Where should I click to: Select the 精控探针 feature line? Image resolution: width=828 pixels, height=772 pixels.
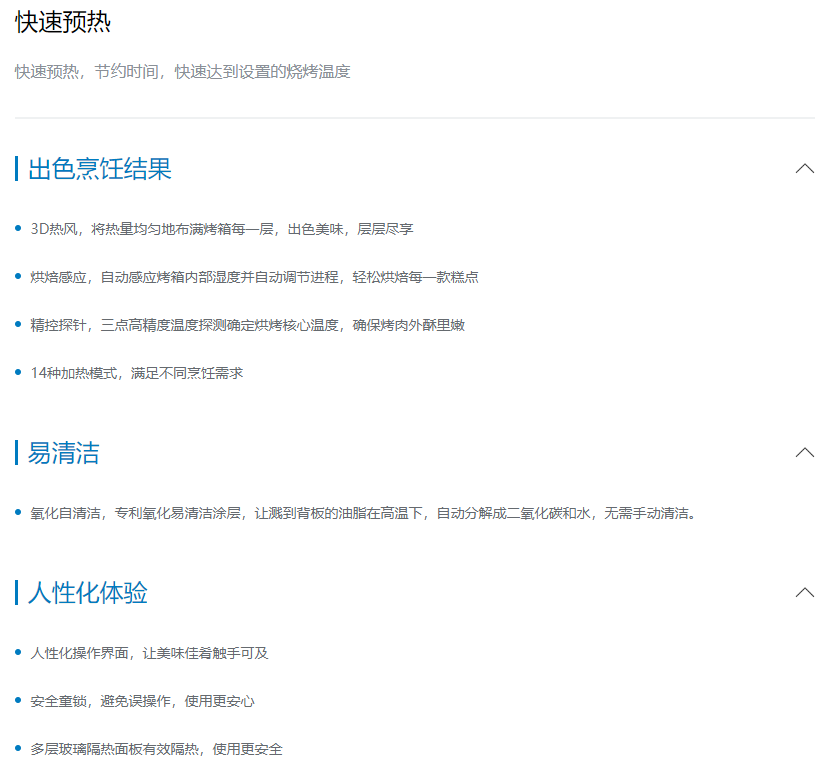tap(247, 325)
